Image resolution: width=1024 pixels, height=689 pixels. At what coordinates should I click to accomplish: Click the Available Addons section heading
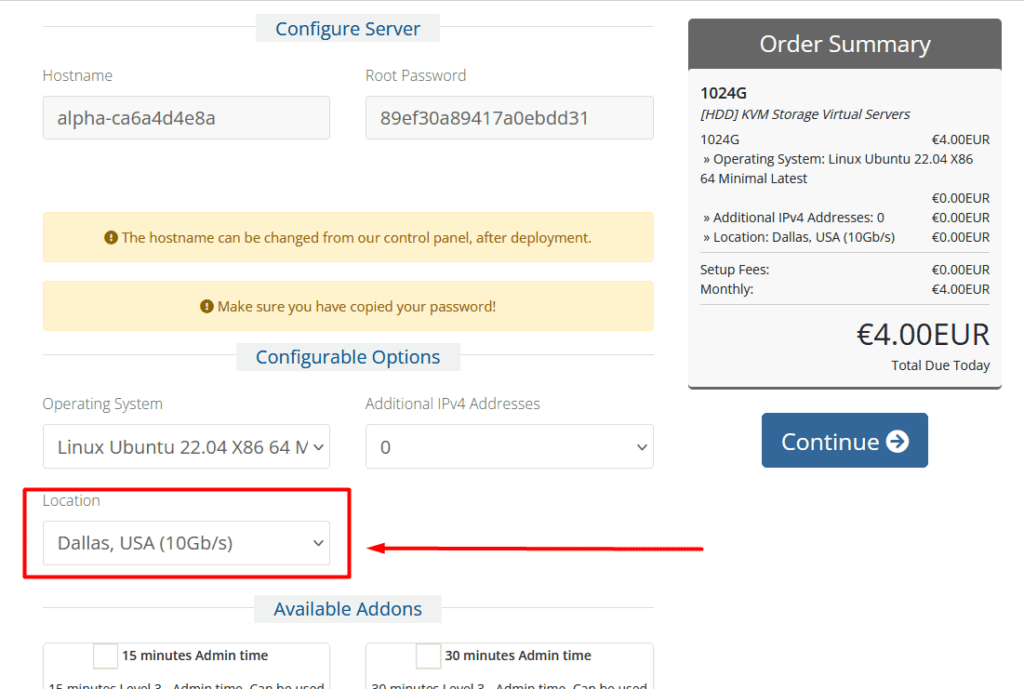pos(348,609)
